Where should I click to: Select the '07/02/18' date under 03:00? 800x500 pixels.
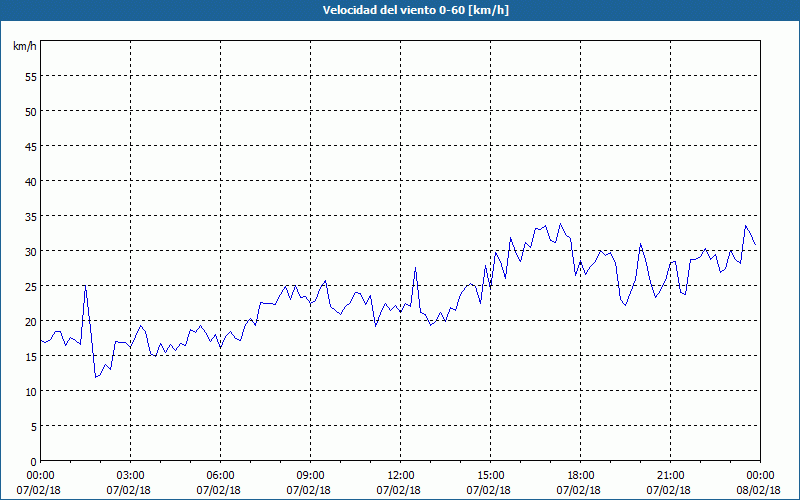pos(129,490)
